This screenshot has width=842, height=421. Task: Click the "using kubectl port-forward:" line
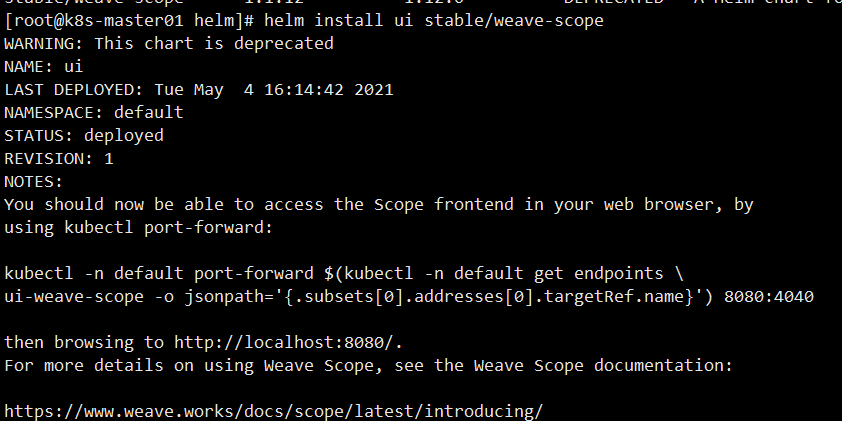click(139, 228)
